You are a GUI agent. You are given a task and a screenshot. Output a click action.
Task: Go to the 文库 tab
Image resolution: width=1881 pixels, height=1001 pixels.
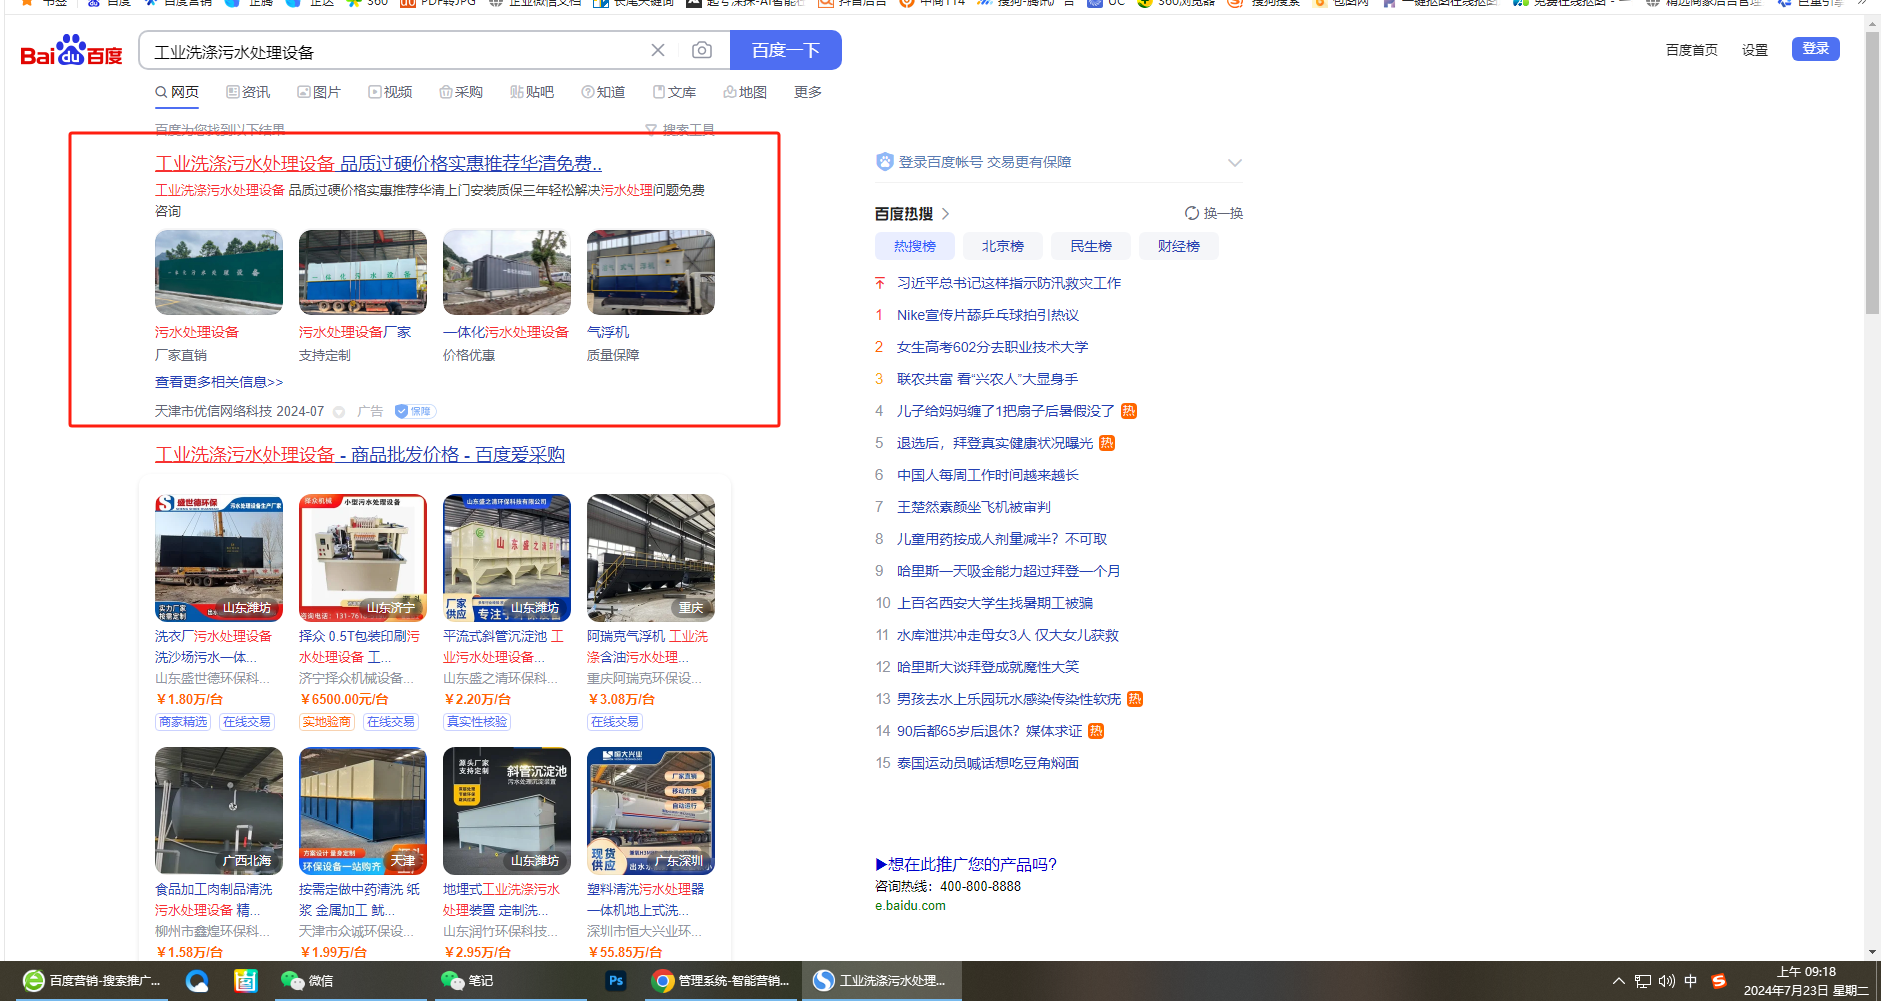tap(675, 92)
